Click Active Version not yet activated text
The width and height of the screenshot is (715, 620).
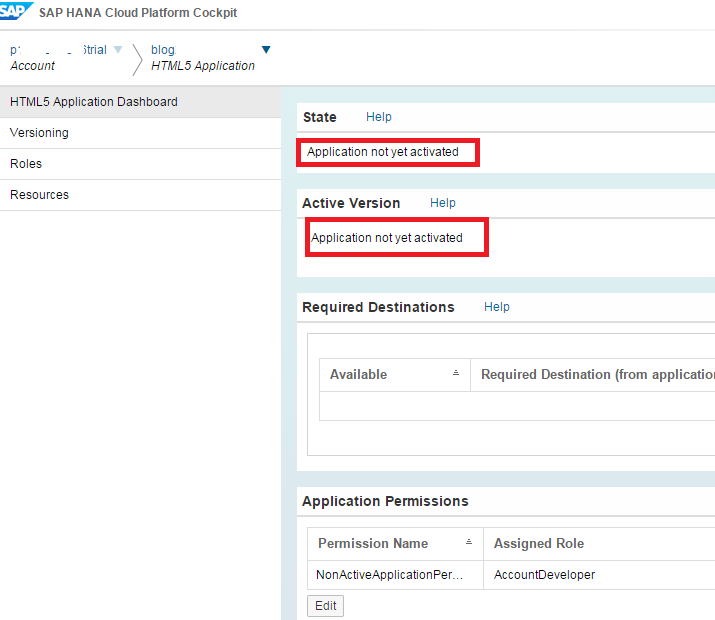click(x=387, y=238)
